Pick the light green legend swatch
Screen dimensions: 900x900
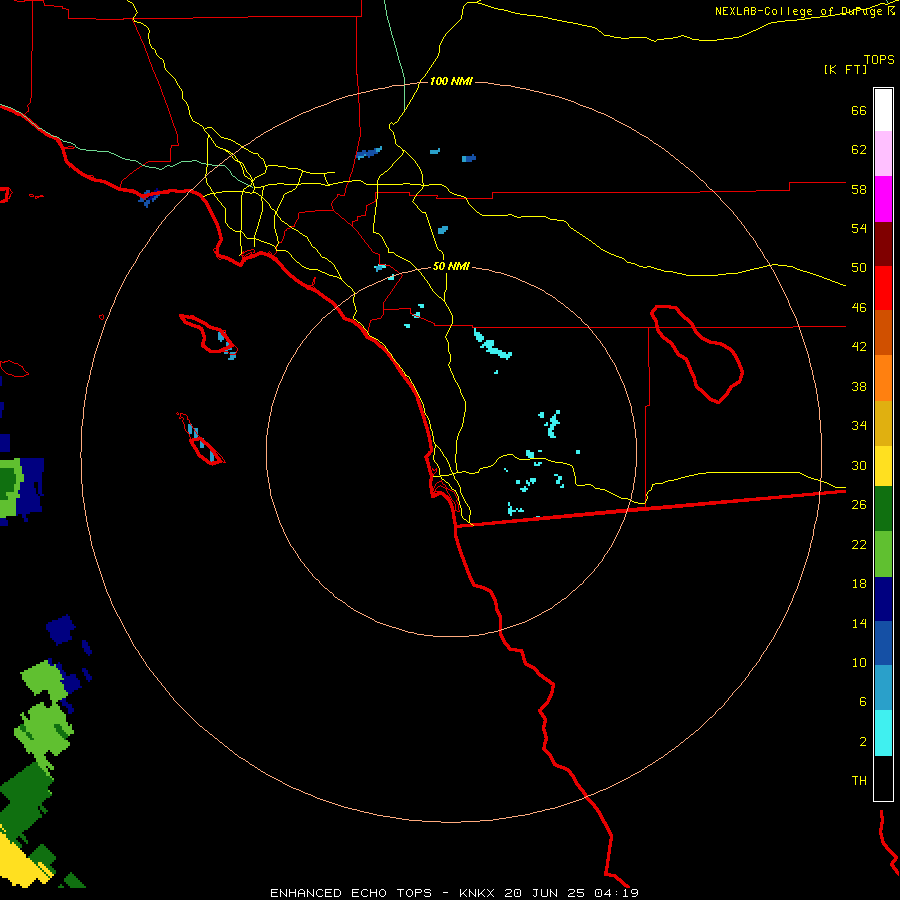883,553
